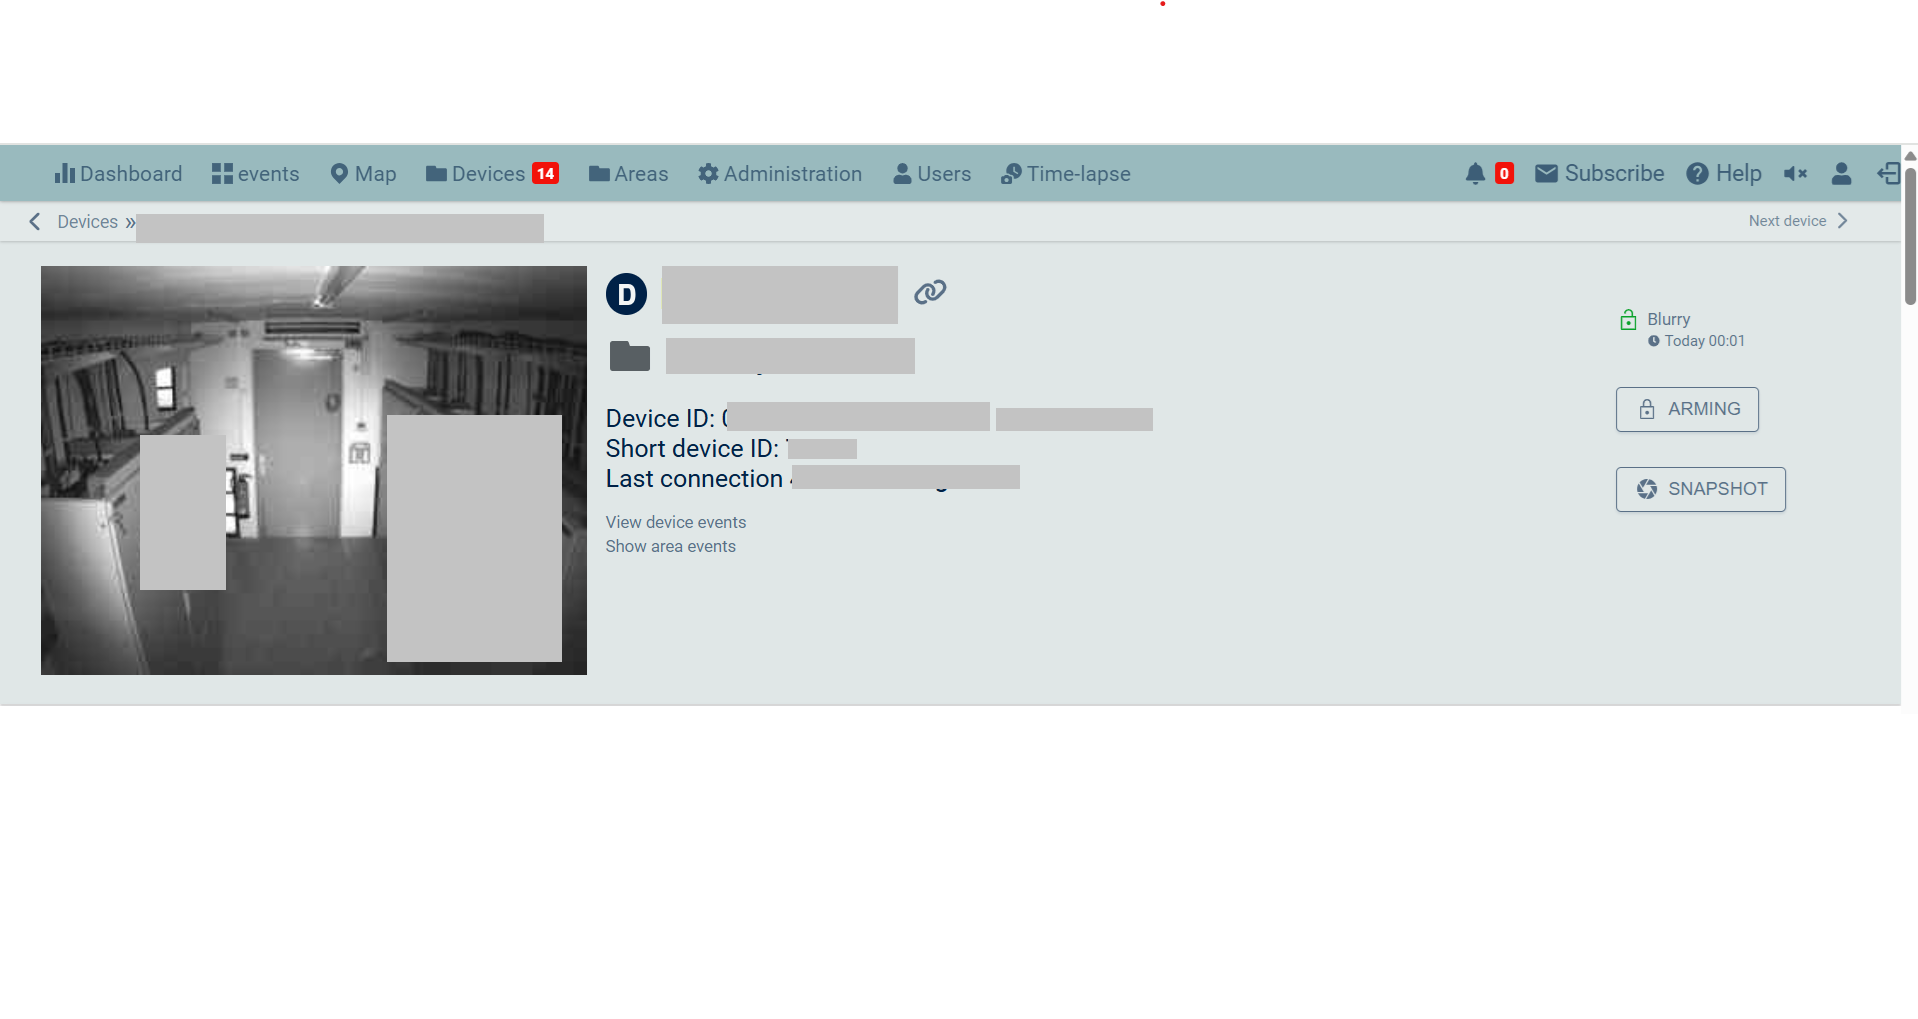
Task: Toggle the muted speaker sound icon
Action: (x=1796, y=174)
